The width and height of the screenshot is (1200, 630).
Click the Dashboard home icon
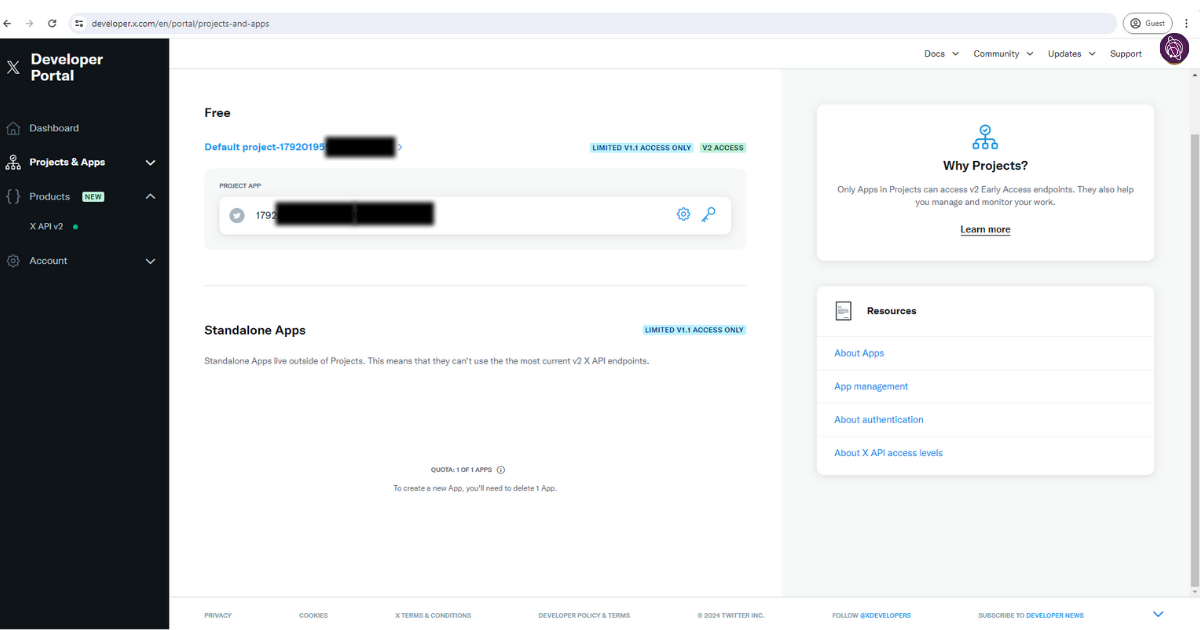(x=13, y=128)
